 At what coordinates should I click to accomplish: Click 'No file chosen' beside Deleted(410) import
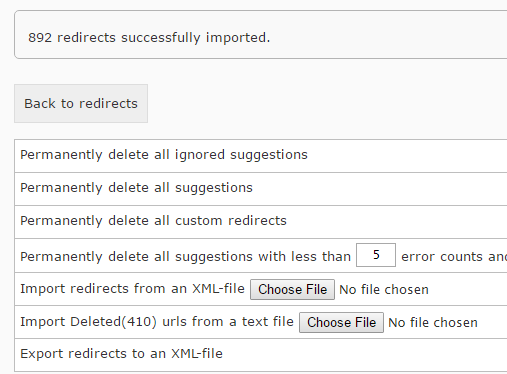(x=433, y=323)
